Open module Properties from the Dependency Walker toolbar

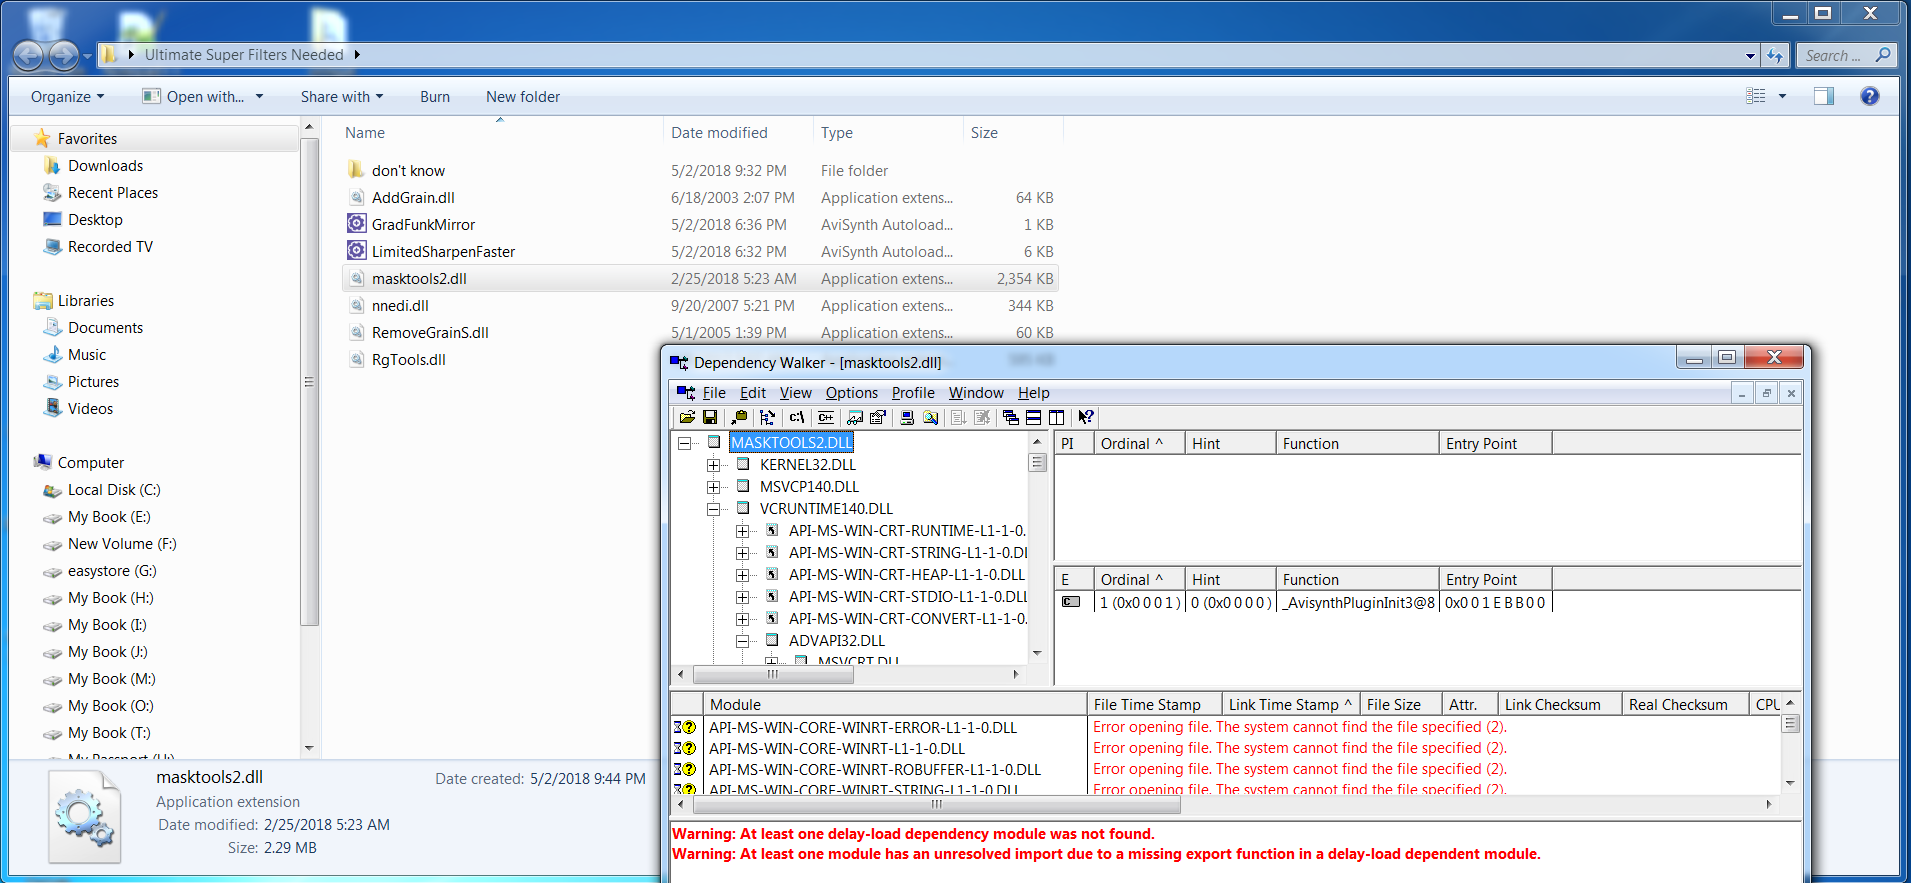tap(878, 417)
